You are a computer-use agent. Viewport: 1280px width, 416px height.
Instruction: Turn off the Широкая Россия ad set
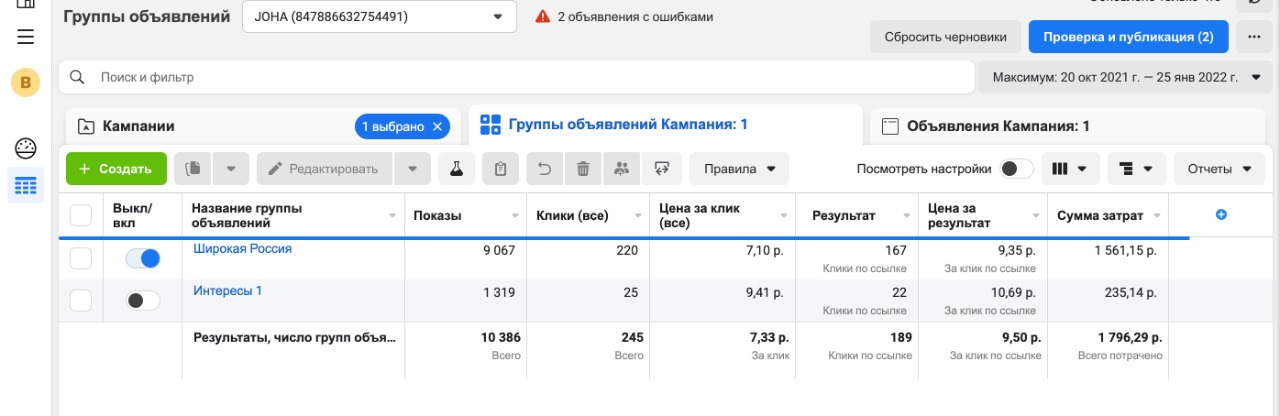(143, 259)
